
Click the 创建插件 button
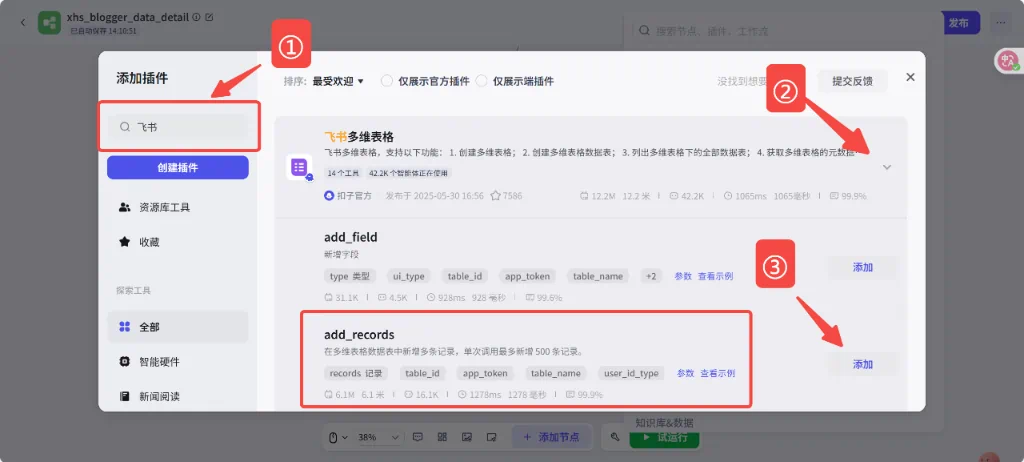pyautogui.click(x=178, y=167)
